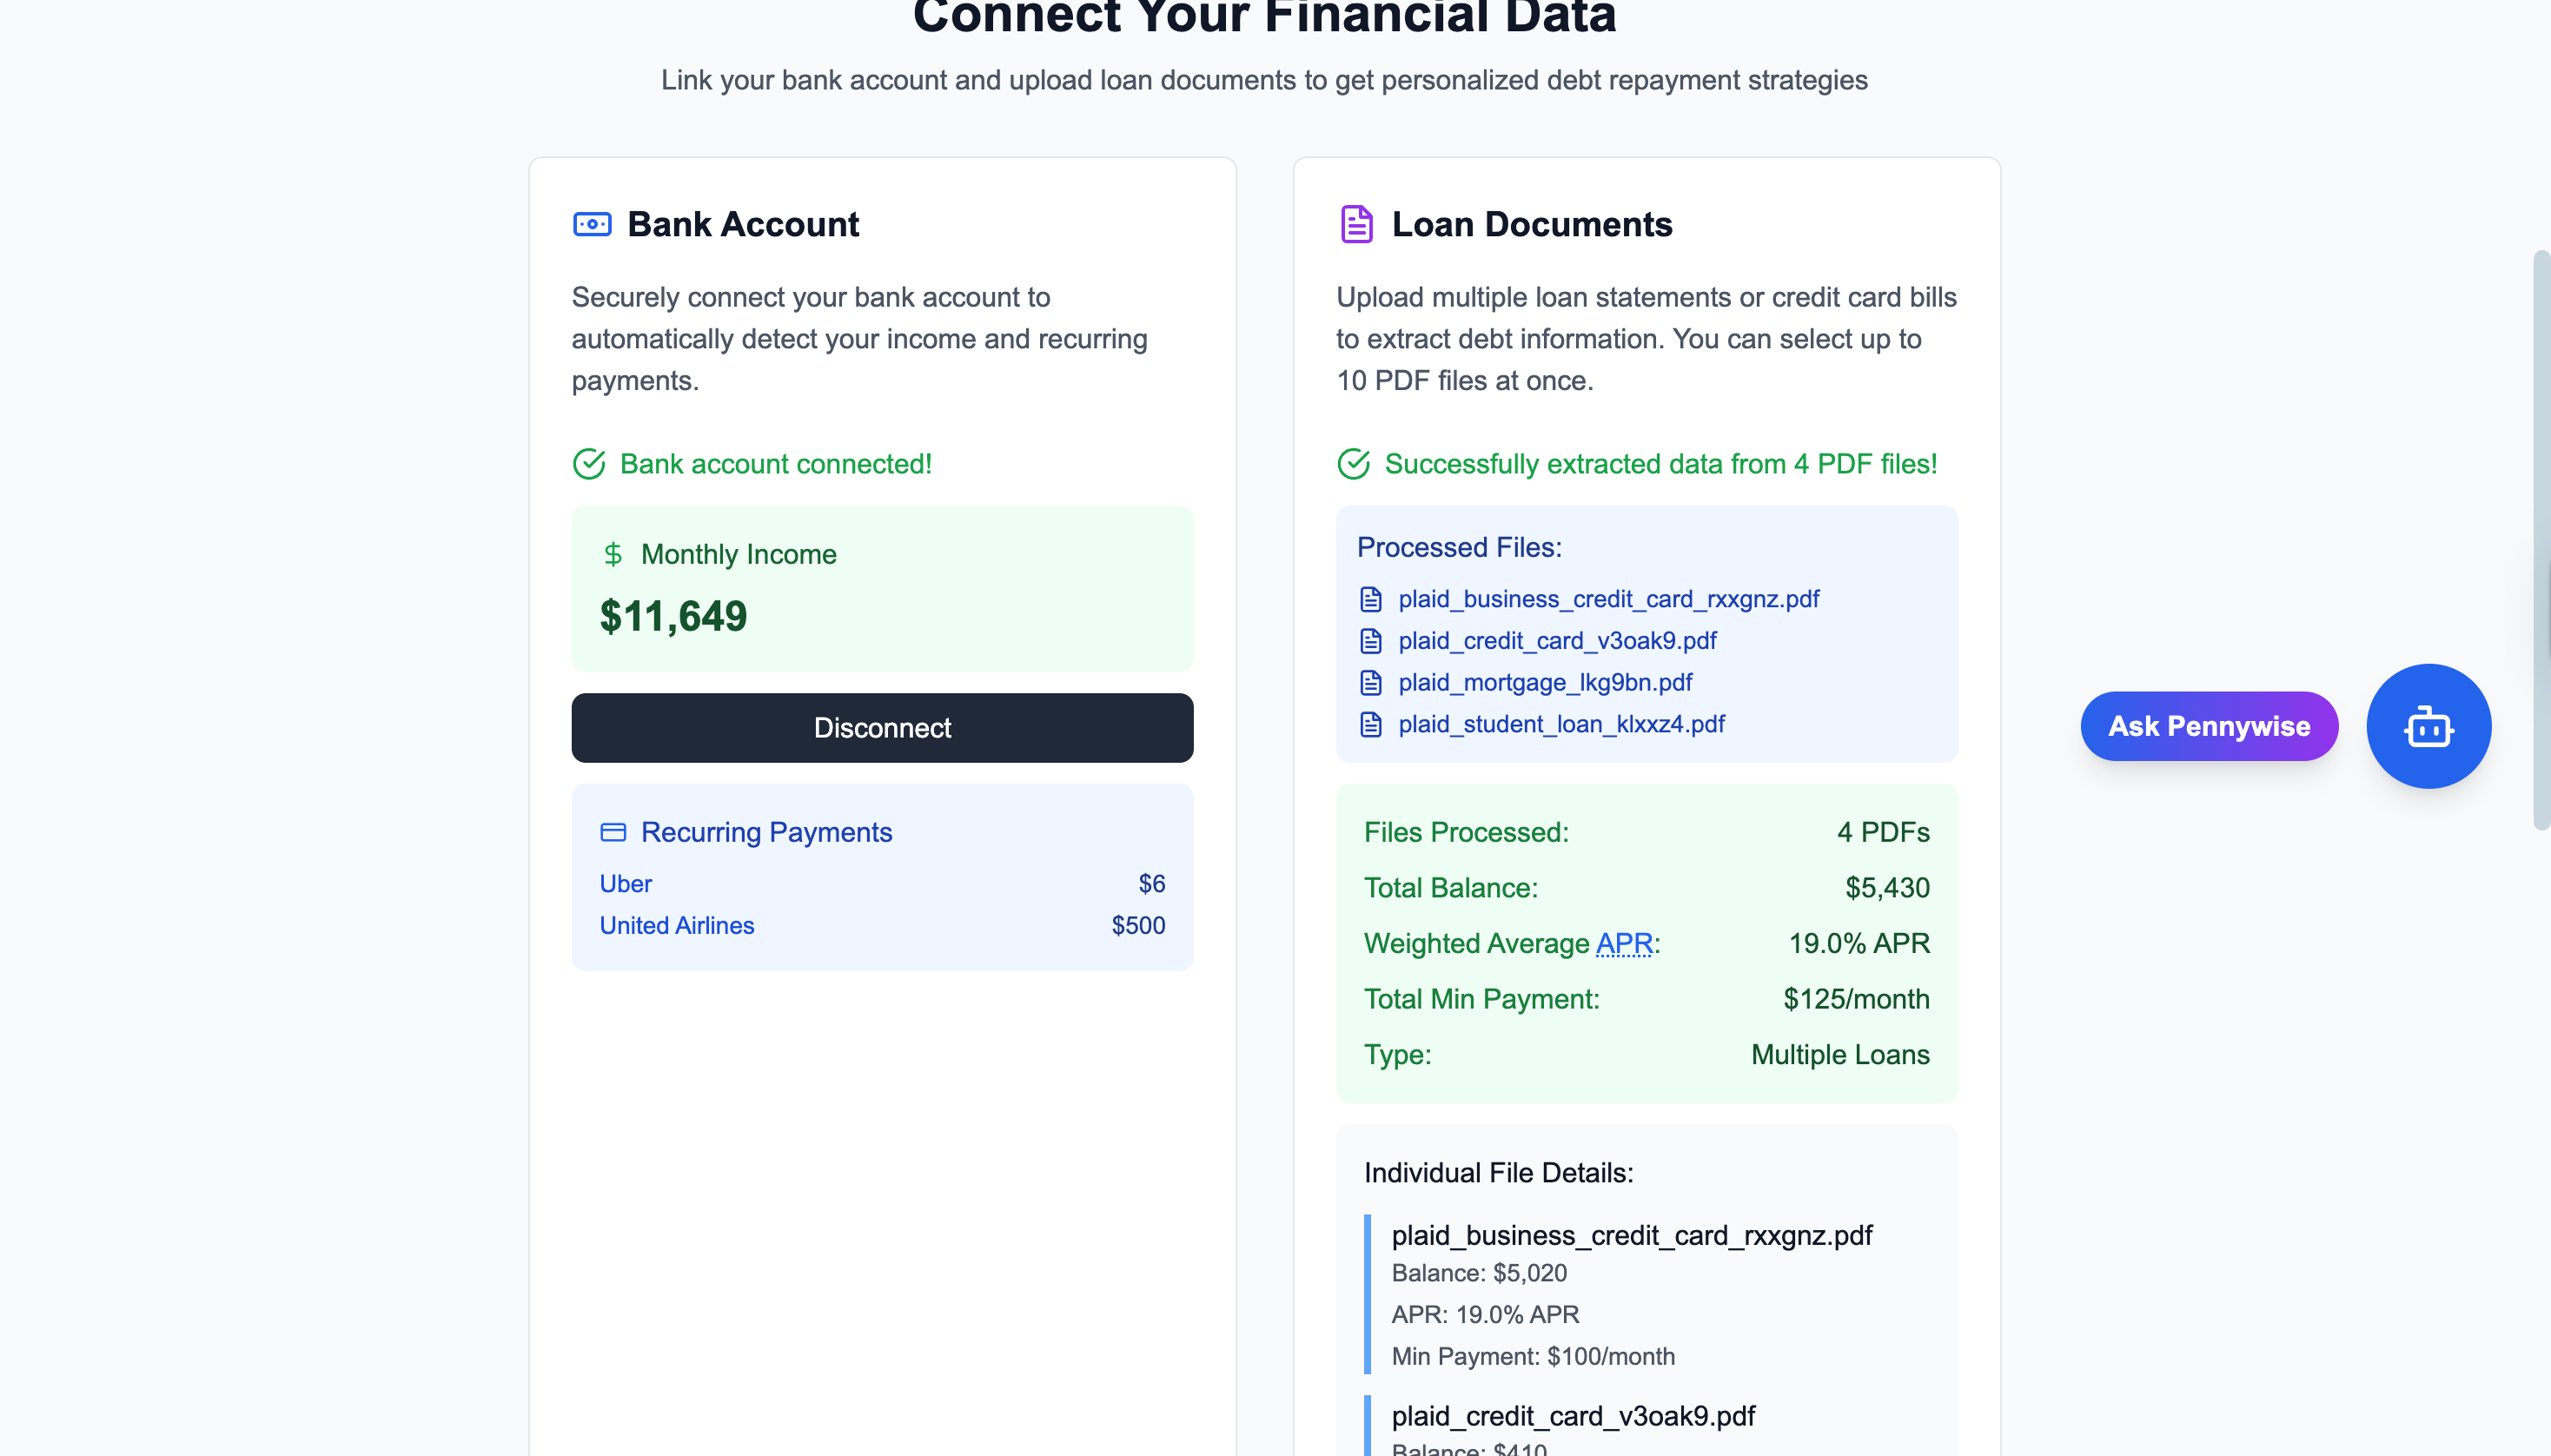This screenshot has width=2551, height=1456.
Task: Click the extraction success checkmark icon
Action: 1353,464
